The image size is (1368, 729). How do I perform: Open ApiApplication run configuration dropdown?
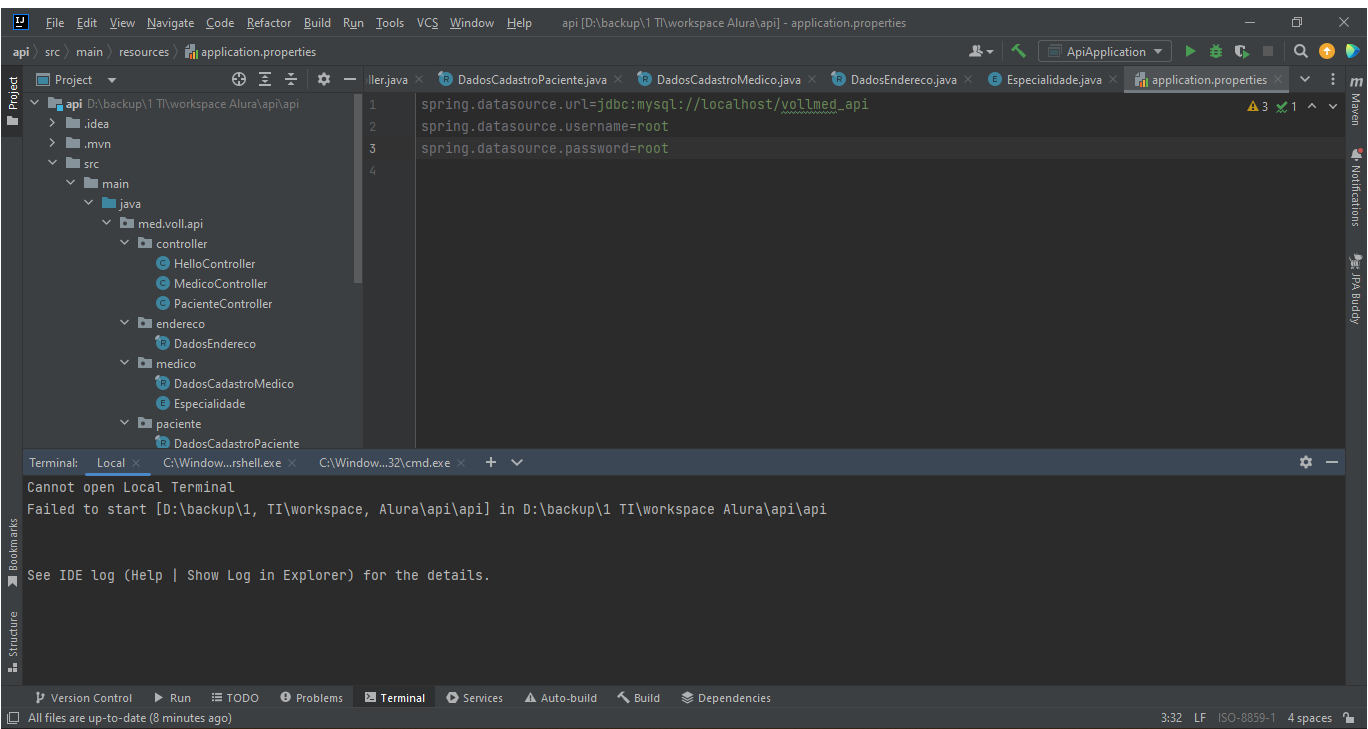[1105, 51]
